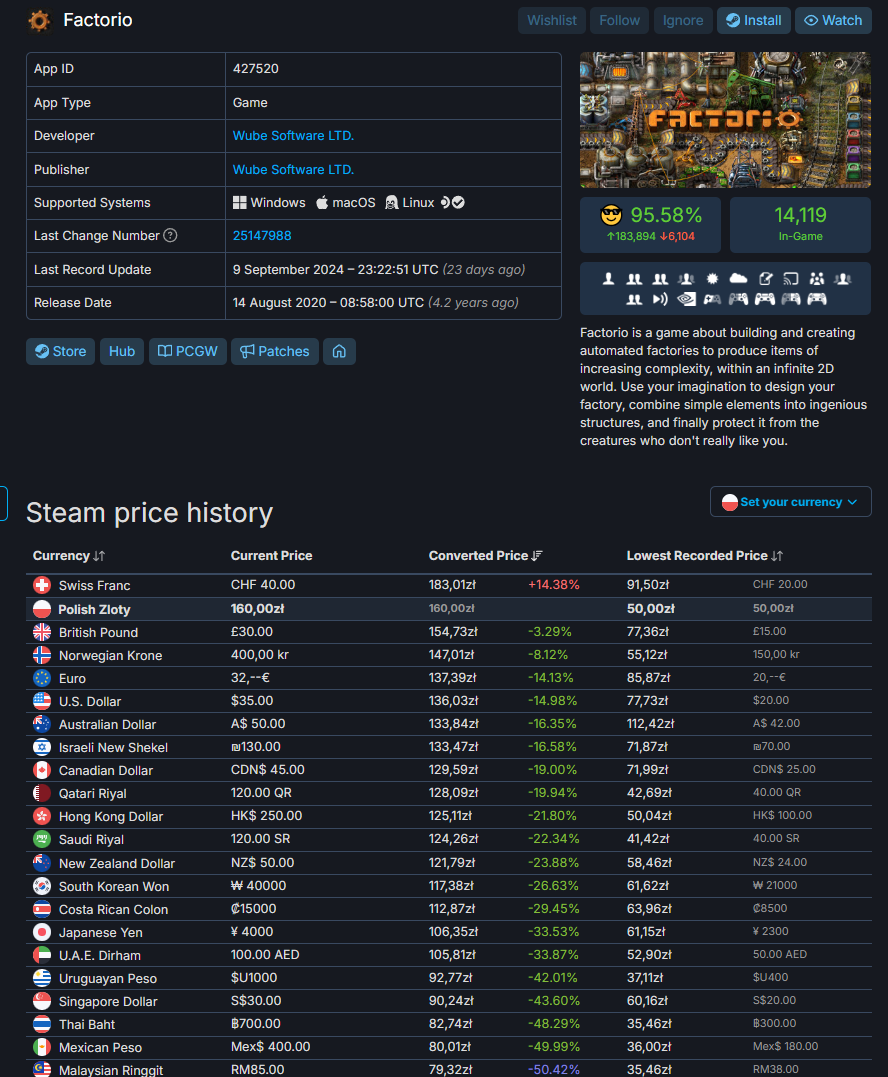The image size is (888, 1077).
Task: Click the Hong Kong flag icon
Action: click(x=42, y=816)
